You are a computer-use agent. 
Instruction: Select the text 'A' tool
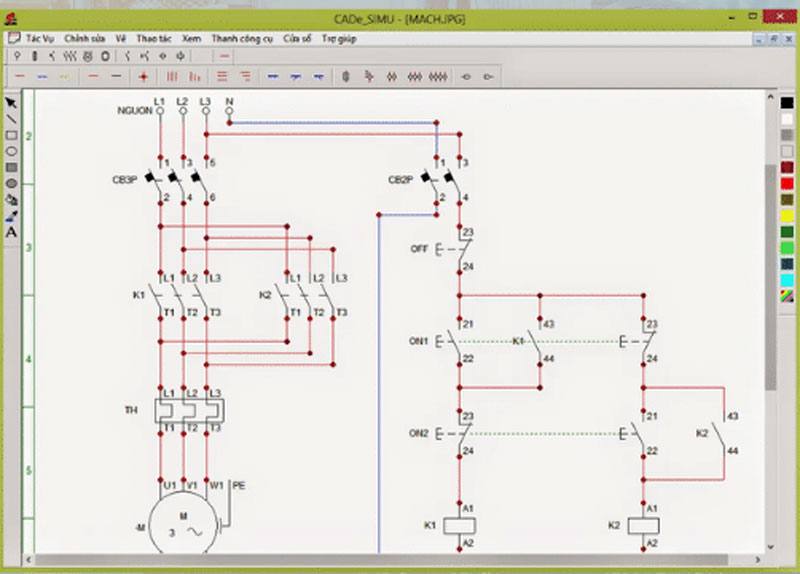point(11,232)
